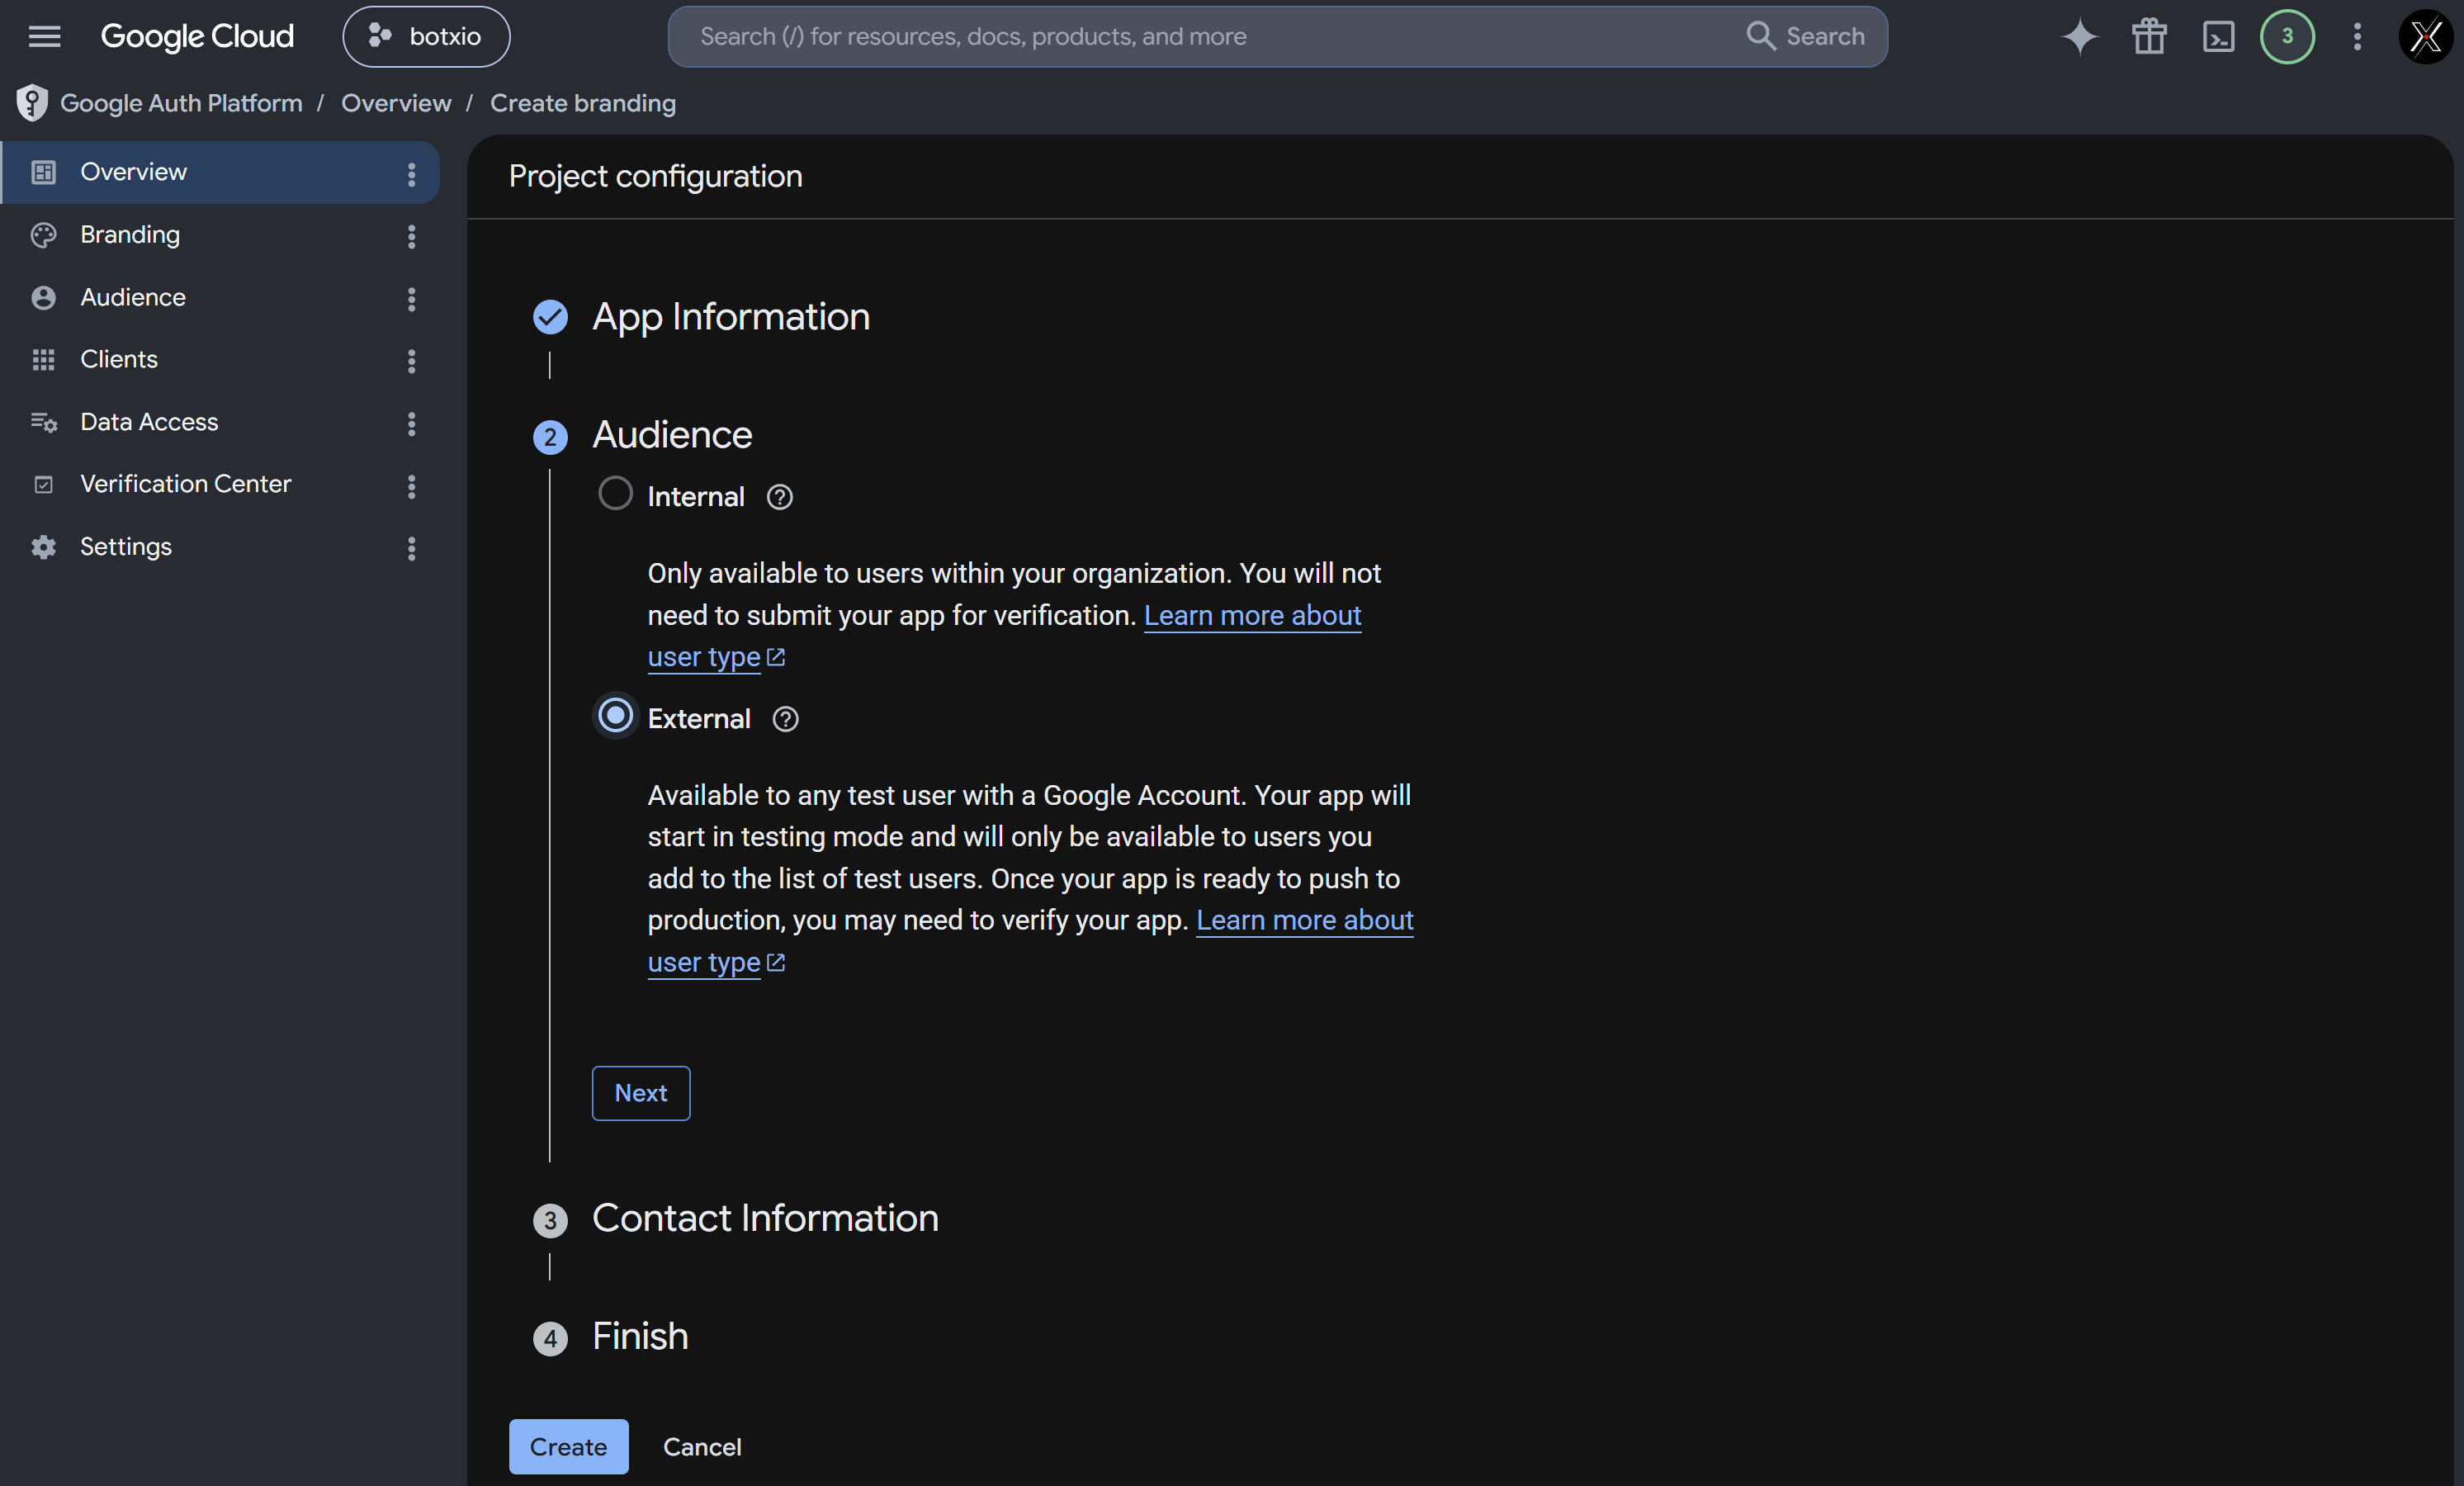Open Audience row three-dot menu
Screen dimensions: 2464x1486
[x=411, y=299]
